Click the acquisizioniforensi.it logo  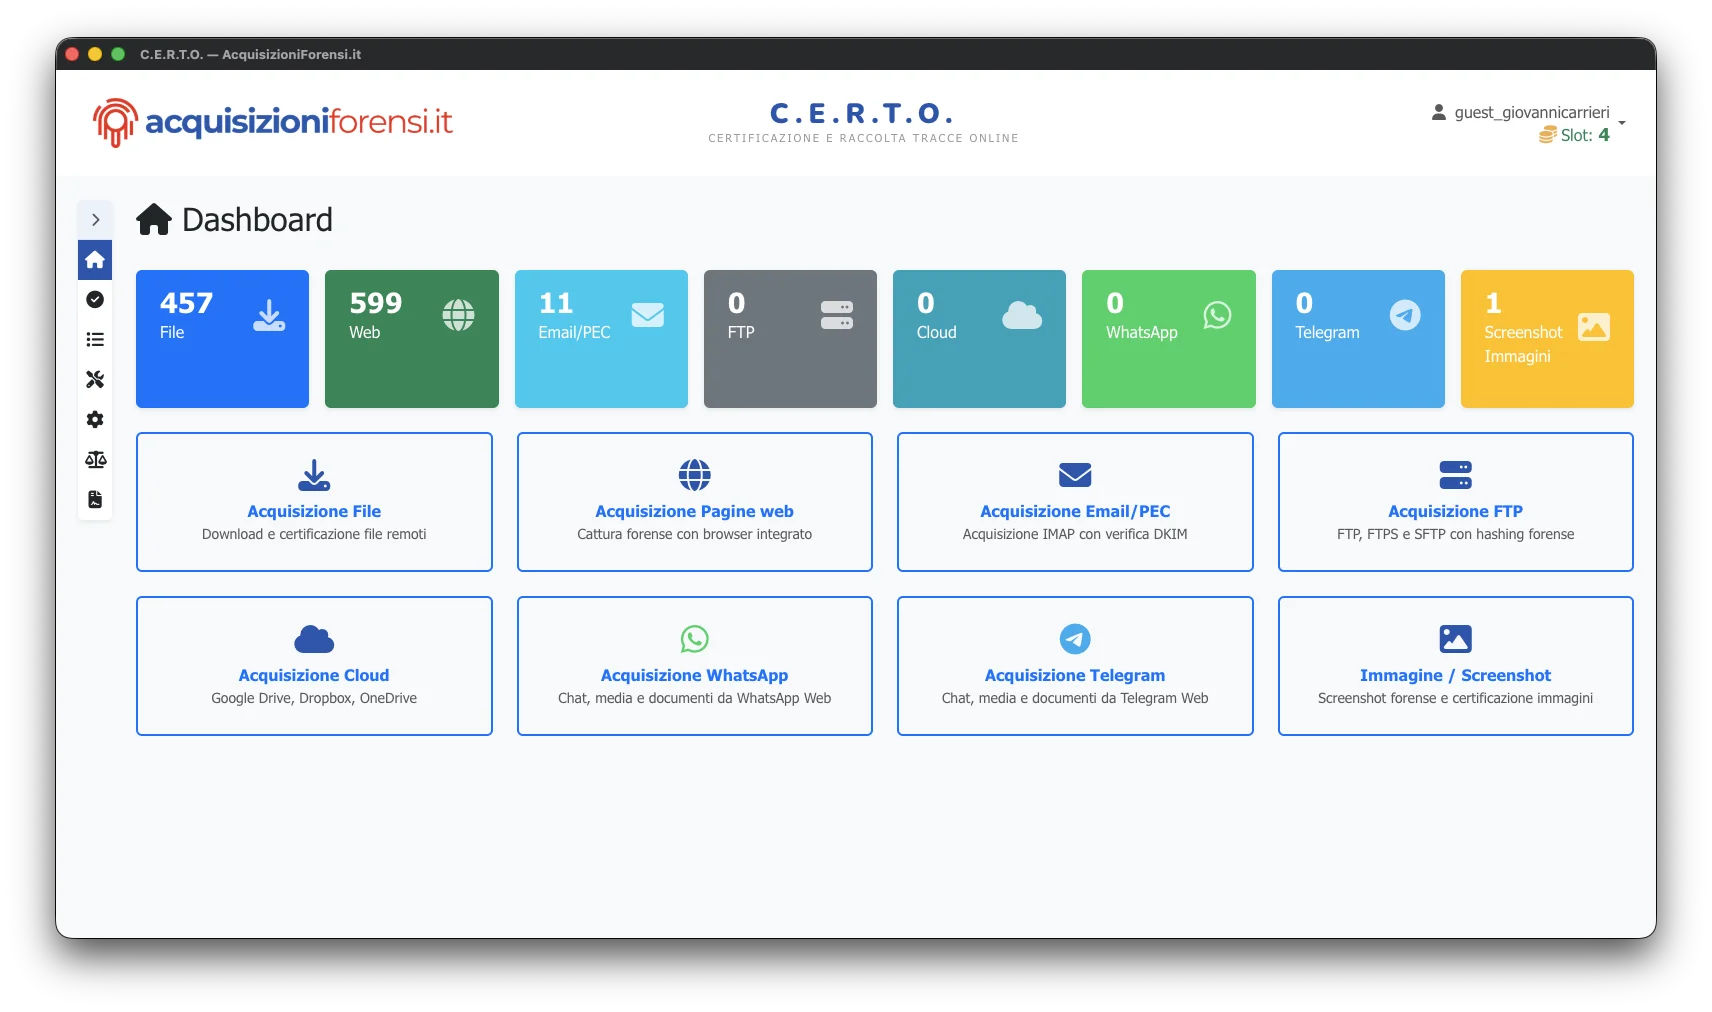[273, 122]
